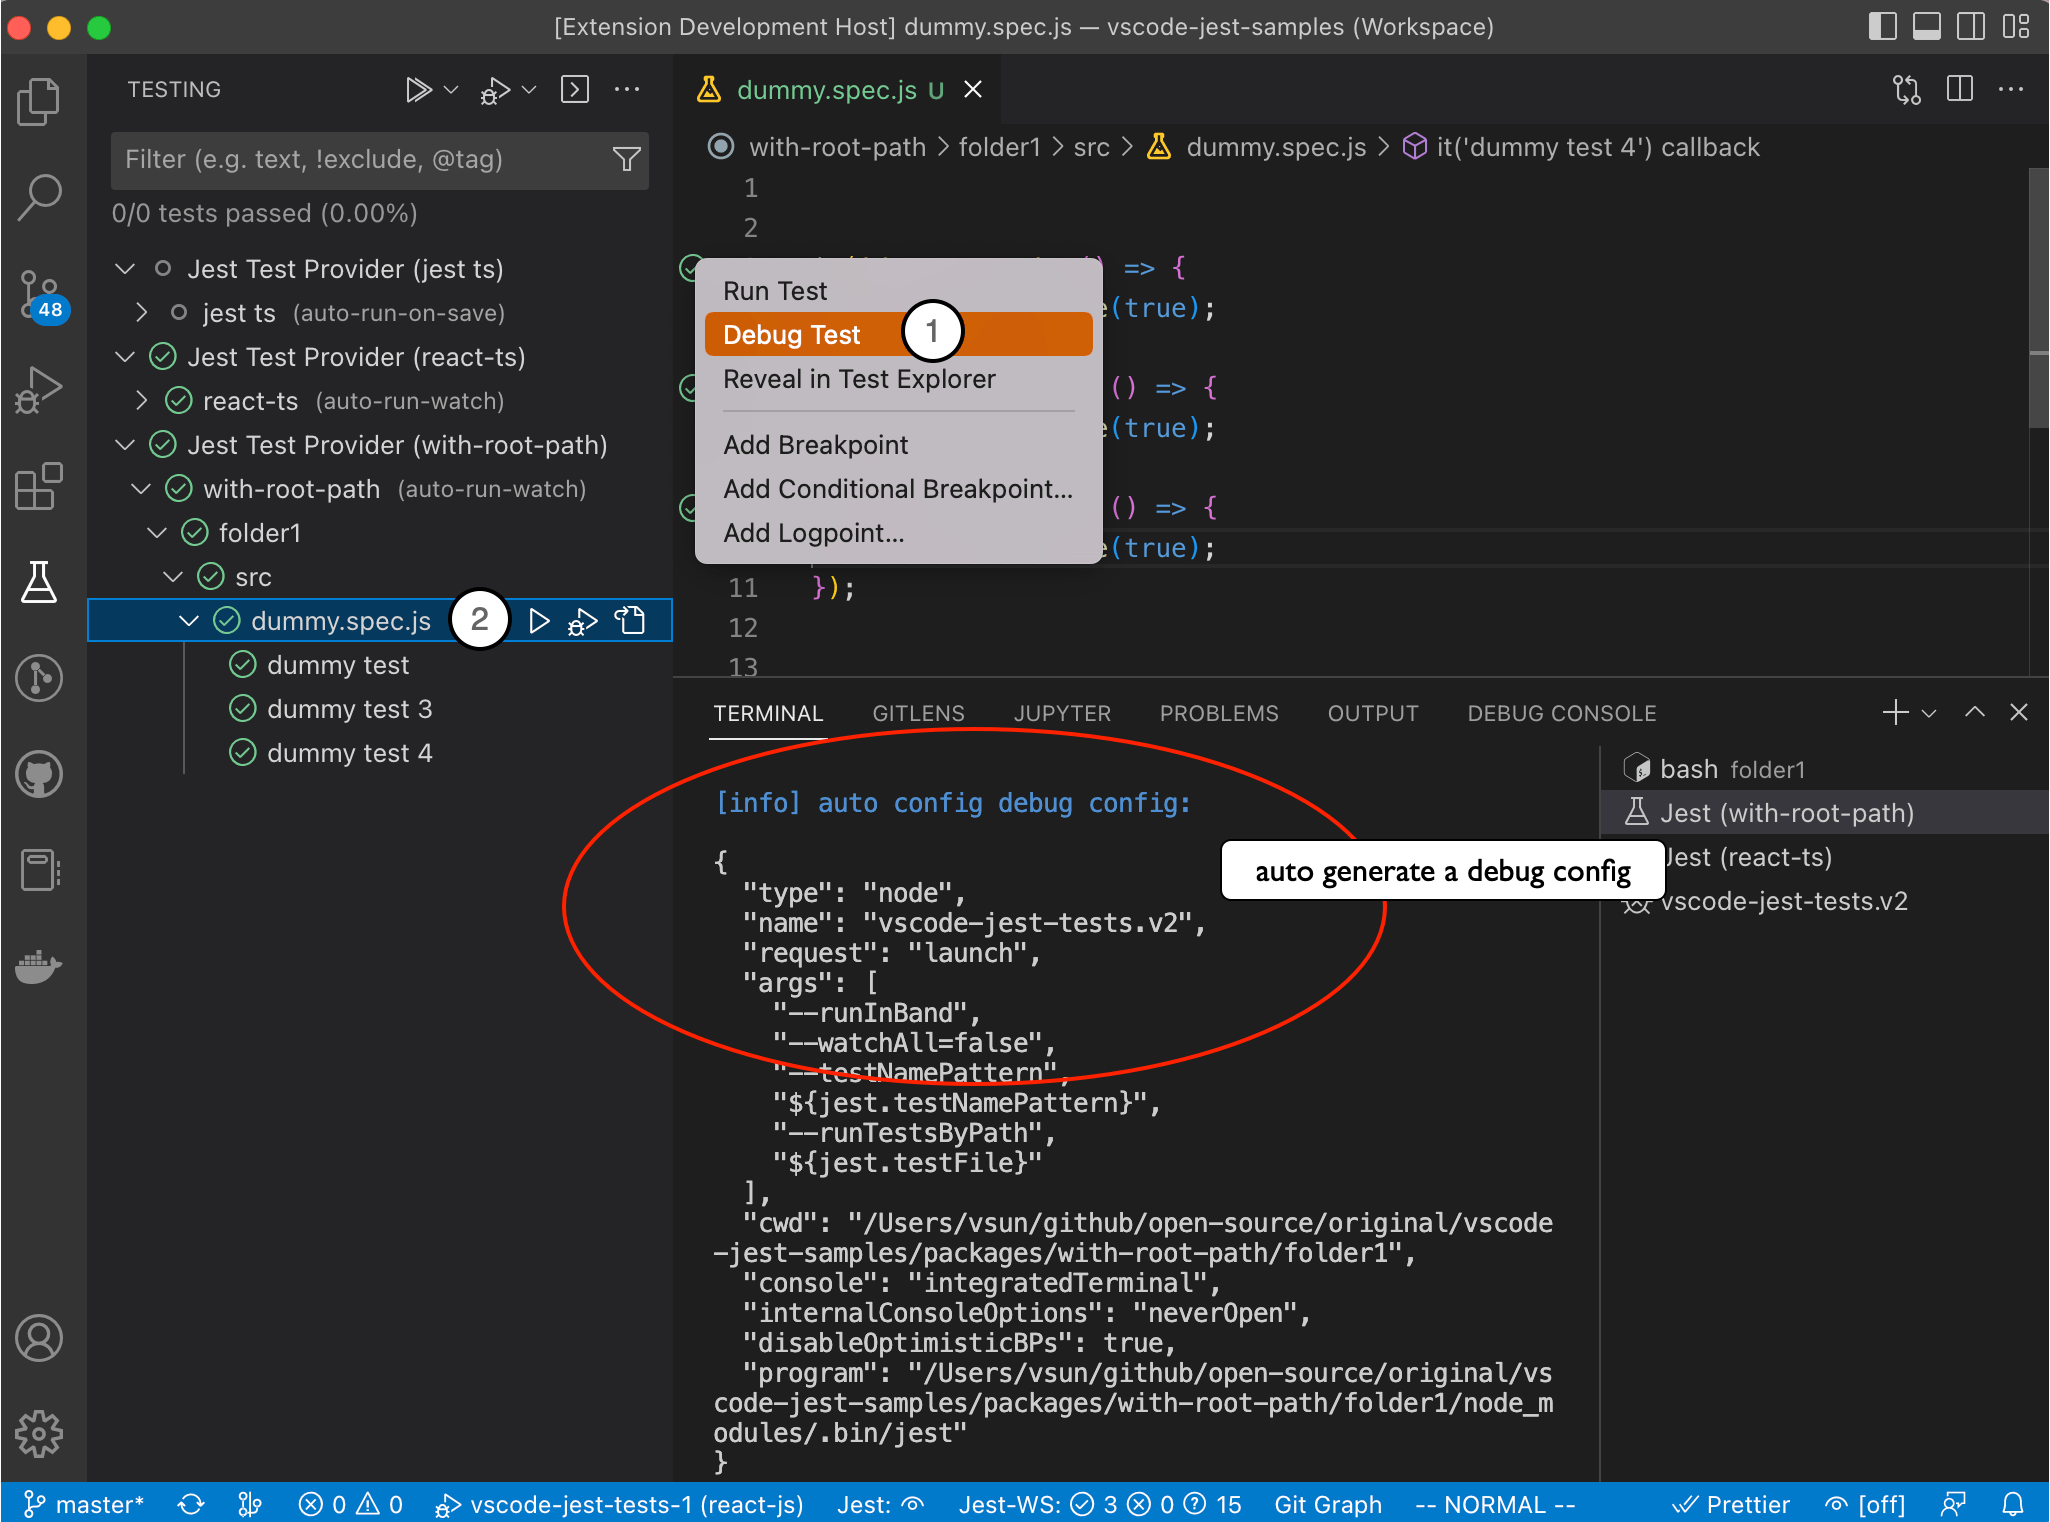Split the editor using the split icon
The image size is (2050, 1522).
click(x=1958, y=89)
